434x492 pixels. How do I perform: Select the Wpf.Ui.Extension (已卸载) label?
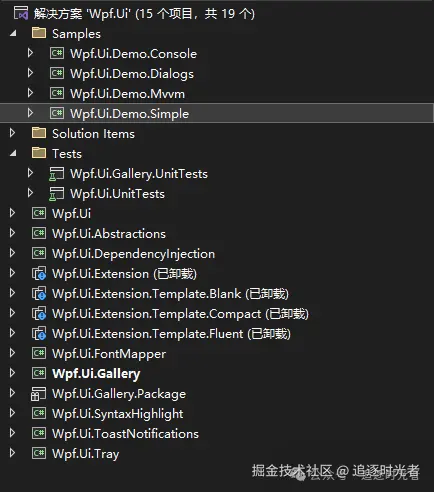point(124,274)
